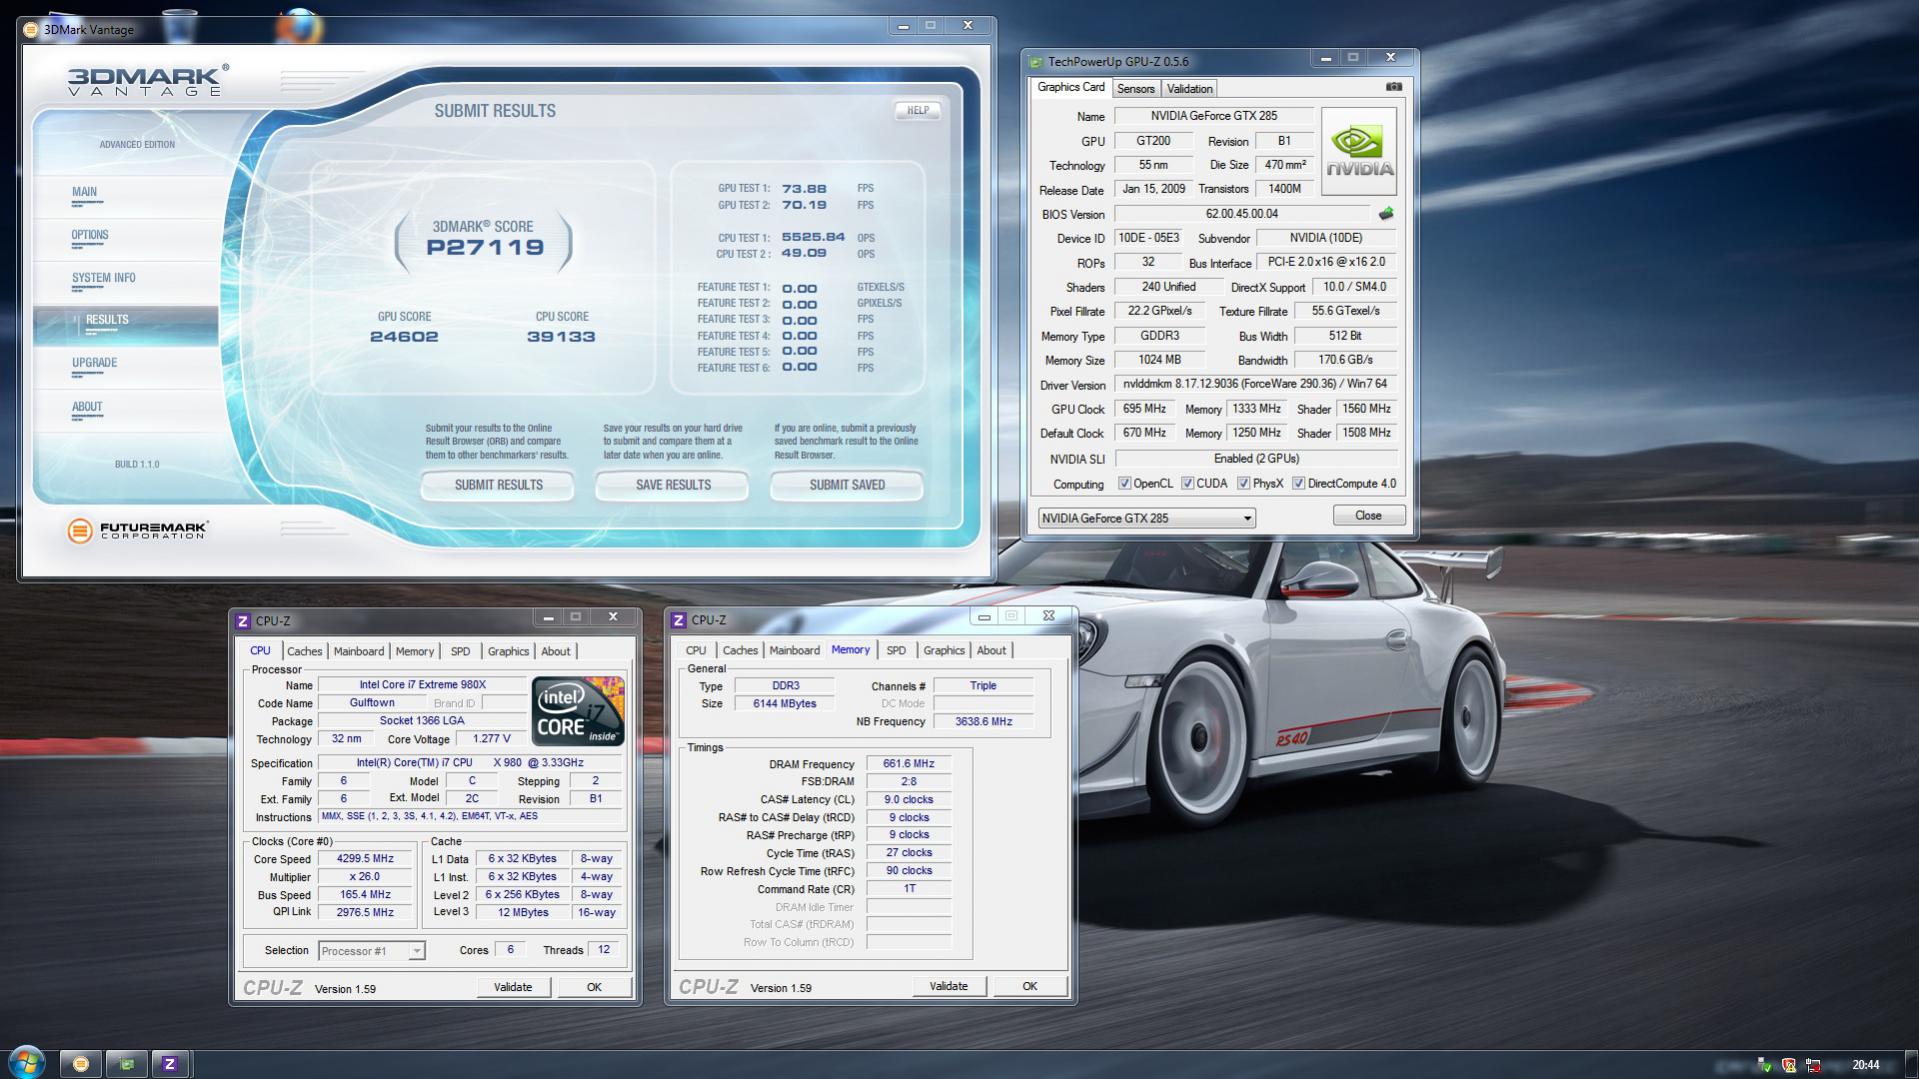The image size is (1919, 1079).
Task: Open SPD tab in CPU-Z Memory-tab window
Action: 896,650
